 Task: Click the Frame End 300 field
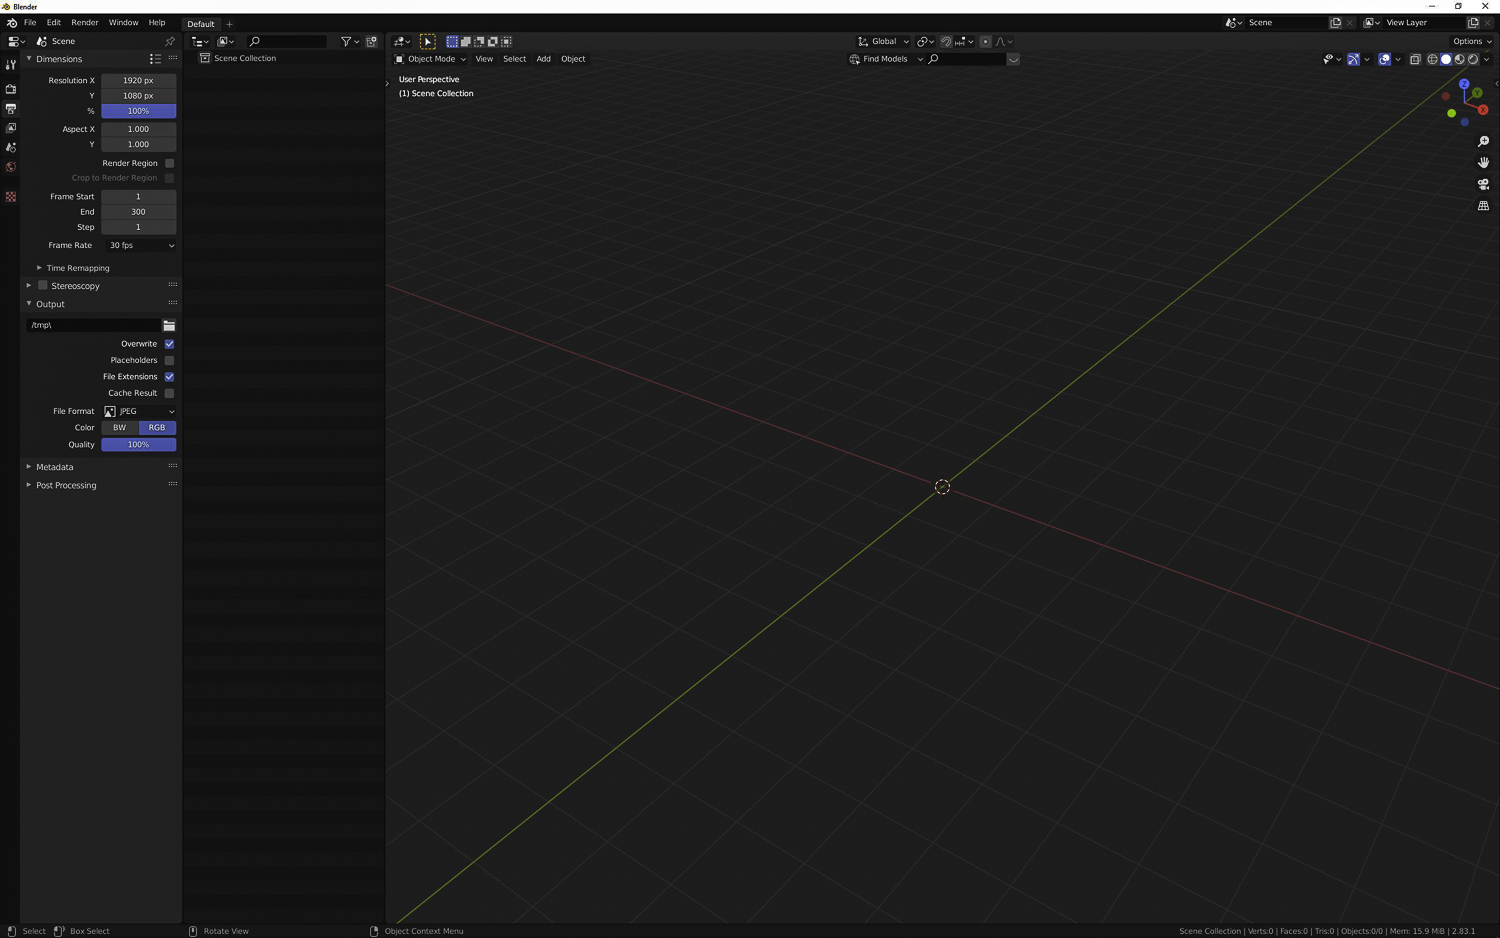[139, 212]
